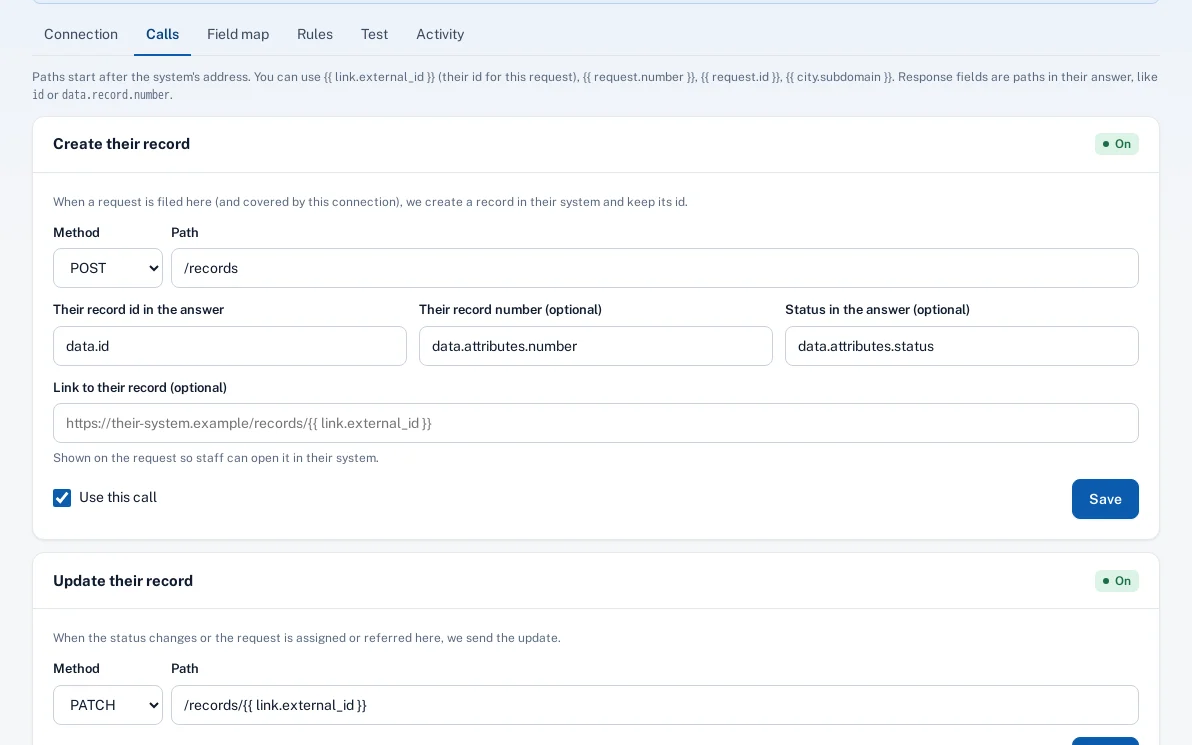Click the 'Their record number (optional)' label

[x=510, y=309]
